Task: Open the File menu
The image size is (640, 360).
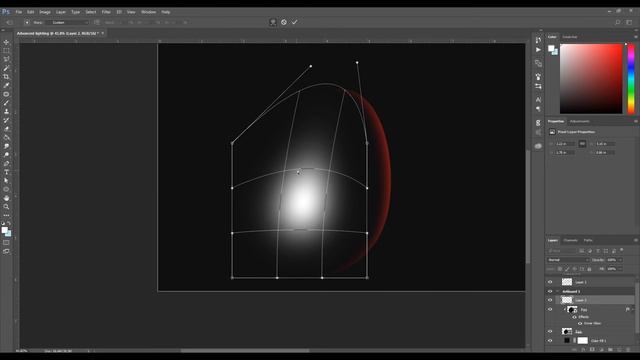Action: pos(19,12)
